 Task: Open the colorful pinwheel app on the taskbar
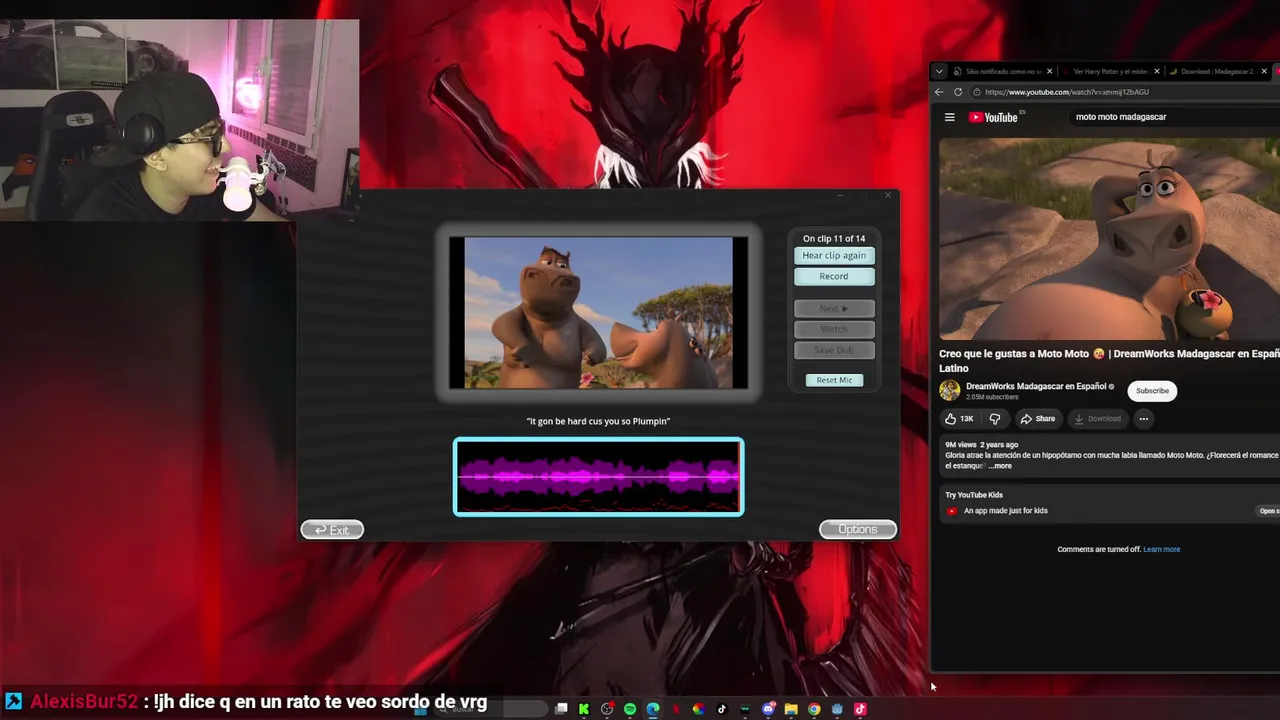(x=698, y=709)
